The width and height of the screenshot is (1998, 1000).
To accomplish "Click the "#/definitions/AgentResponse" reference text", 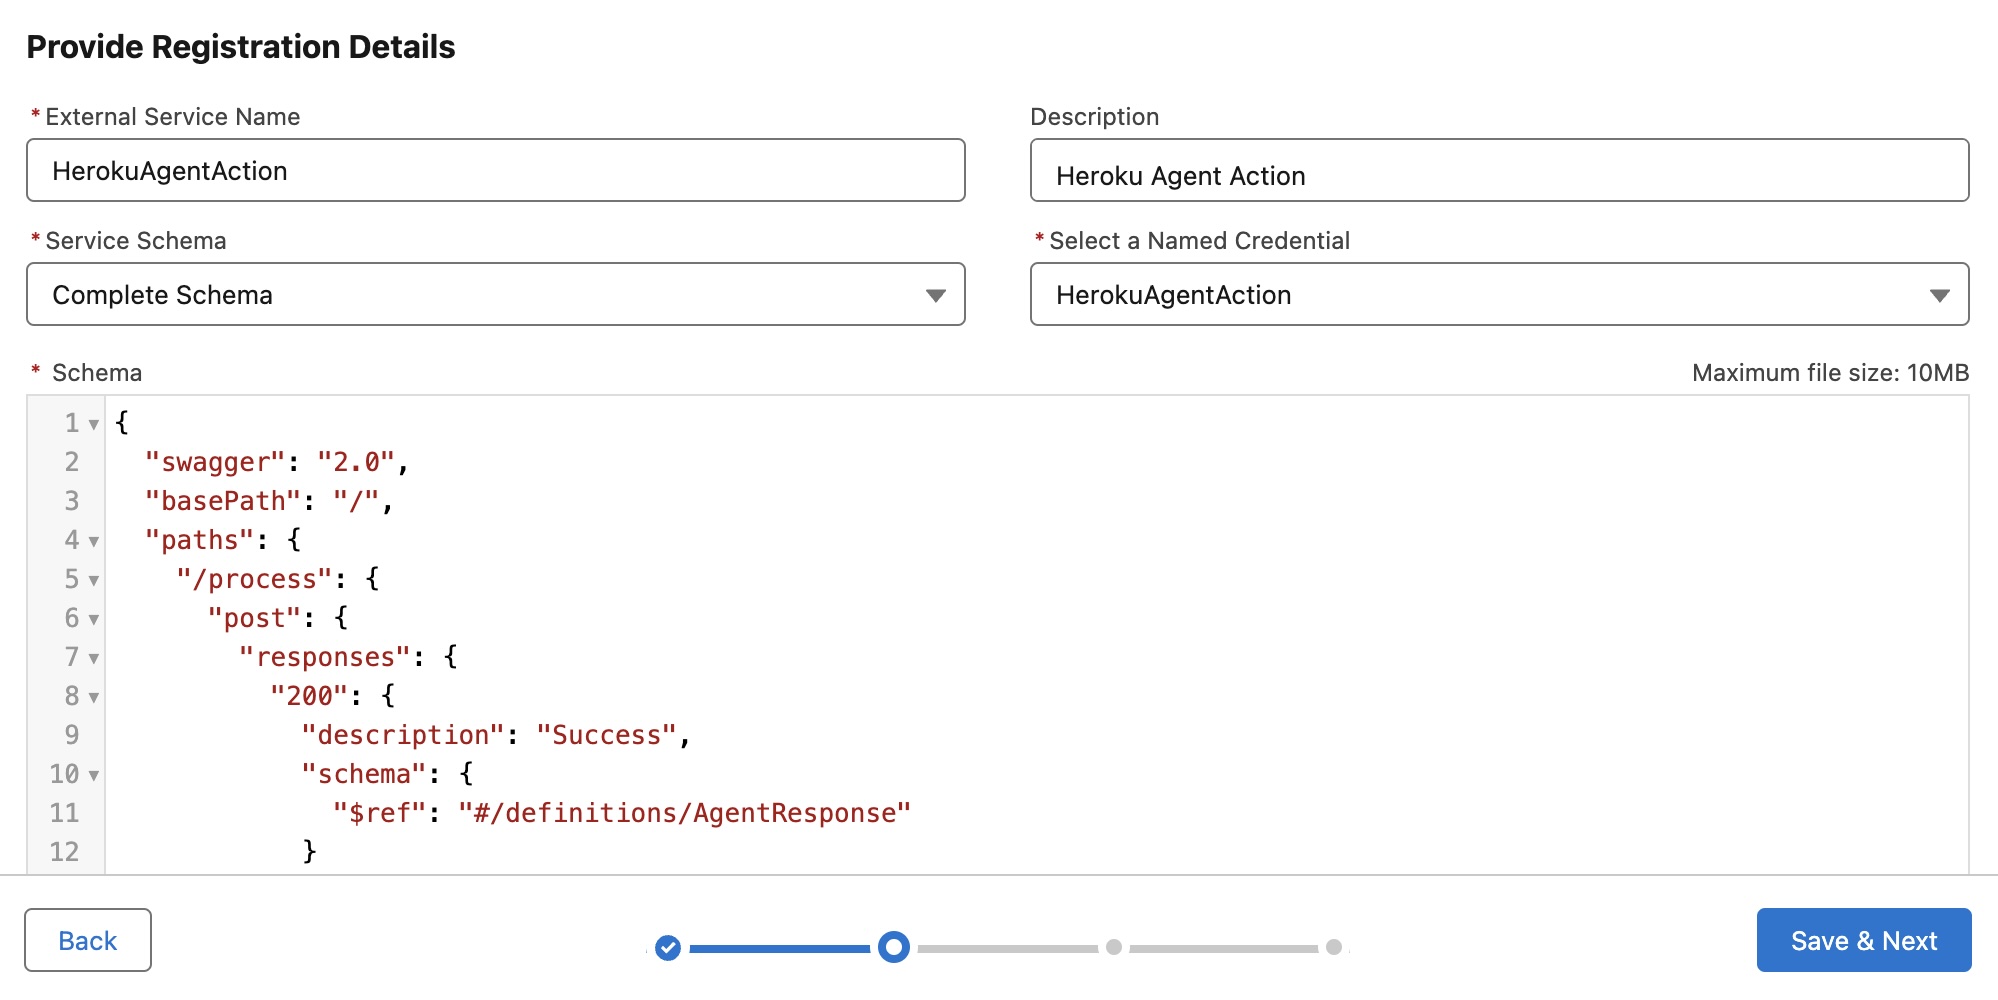I will click(685, 813).
